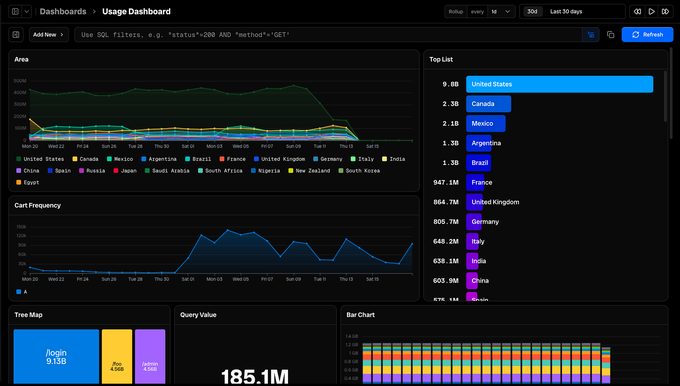The width and height of the screenshot is (680, 386).
Task: Toggle United Kingdom series in Area legend
Action: click(279, 159)
